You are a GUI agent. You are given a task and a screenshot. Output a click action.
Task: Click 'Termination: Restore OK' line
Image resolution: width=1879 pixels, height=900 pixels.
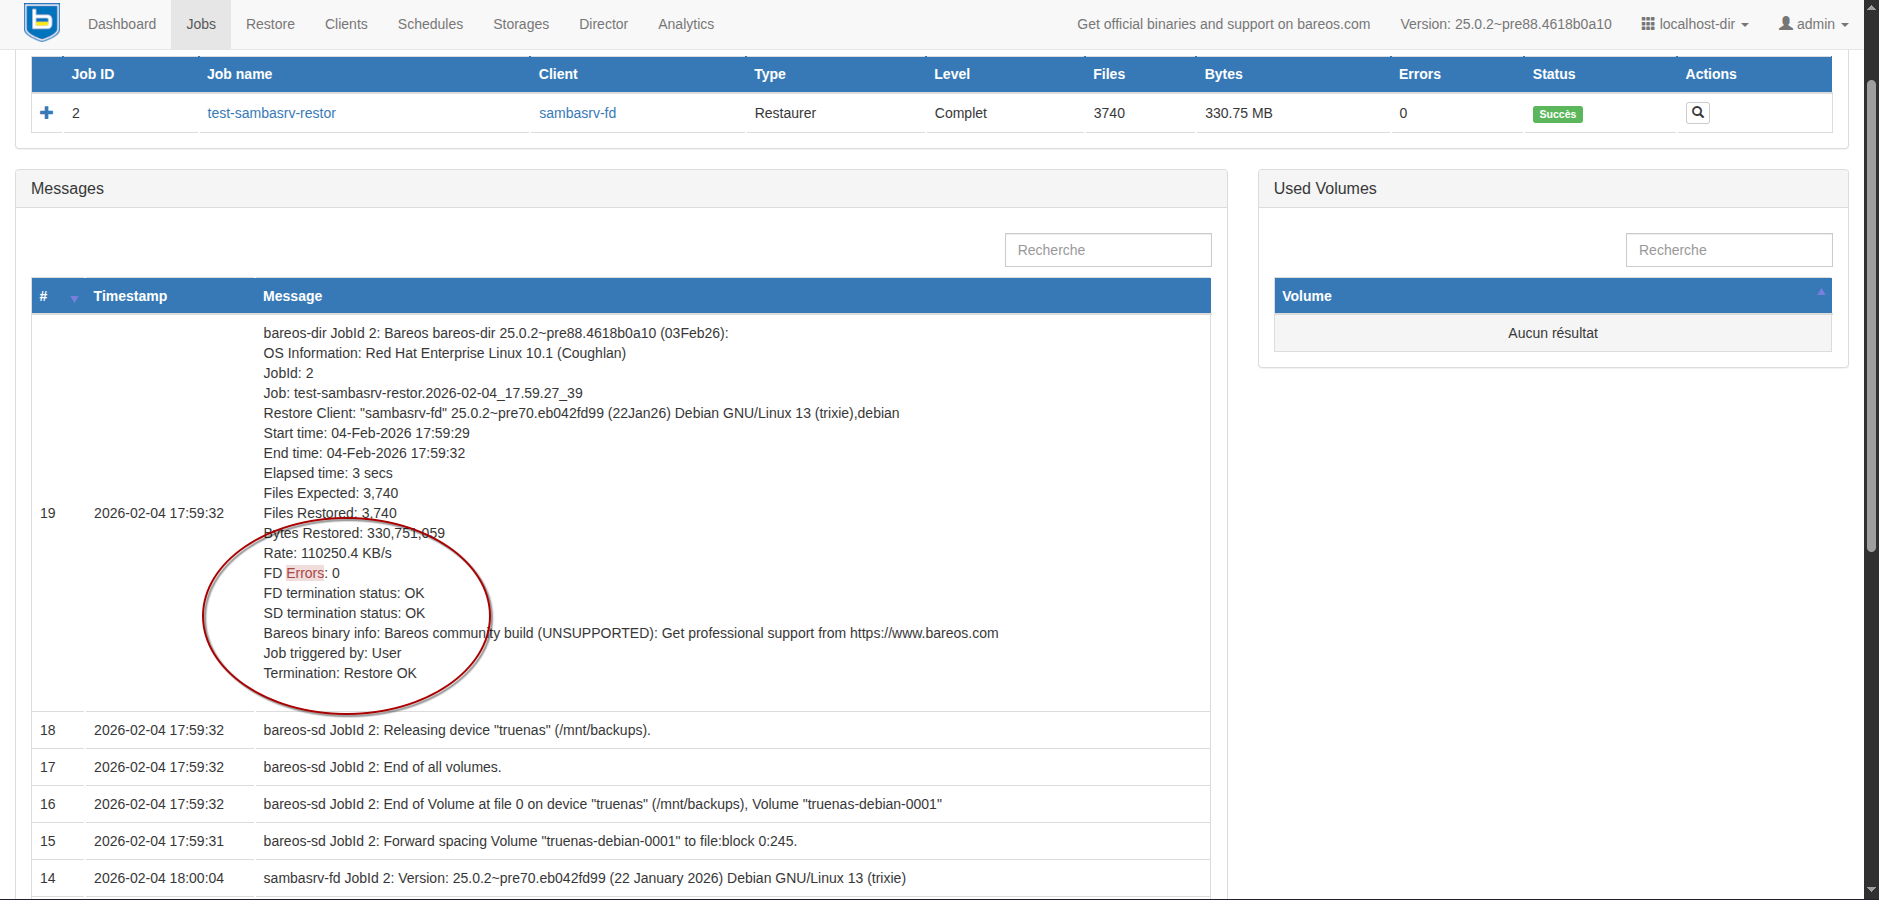click(340, 673)
